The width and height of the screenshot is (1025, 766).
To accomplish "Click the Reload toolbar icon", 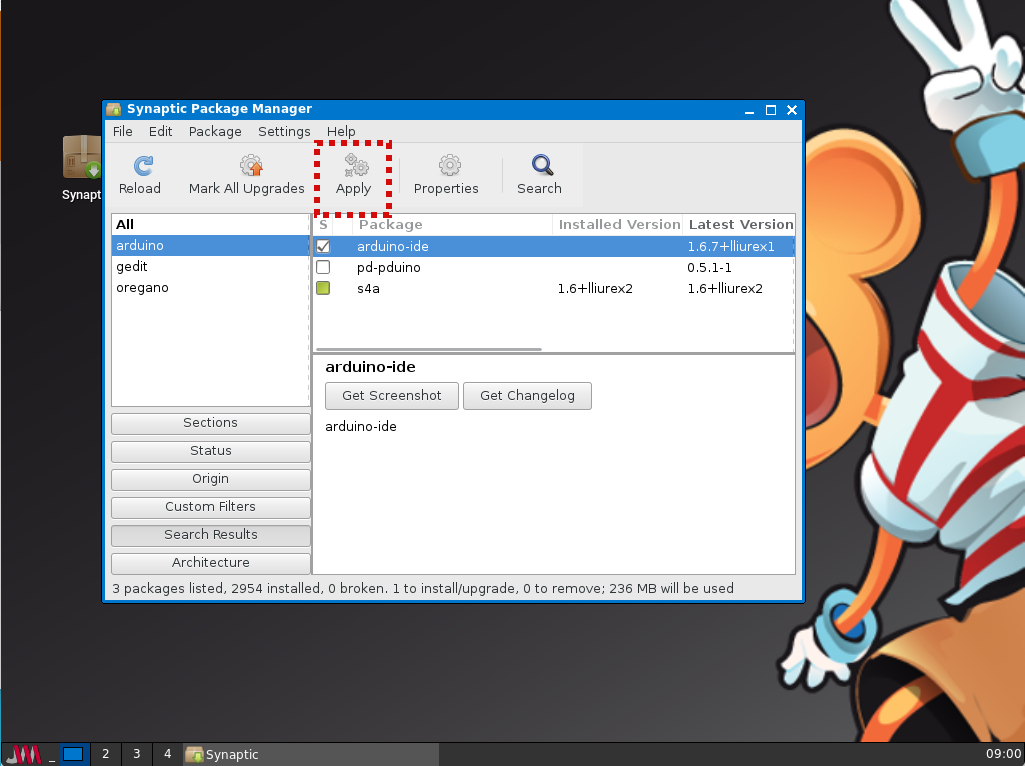I will (x=140, y=166).
